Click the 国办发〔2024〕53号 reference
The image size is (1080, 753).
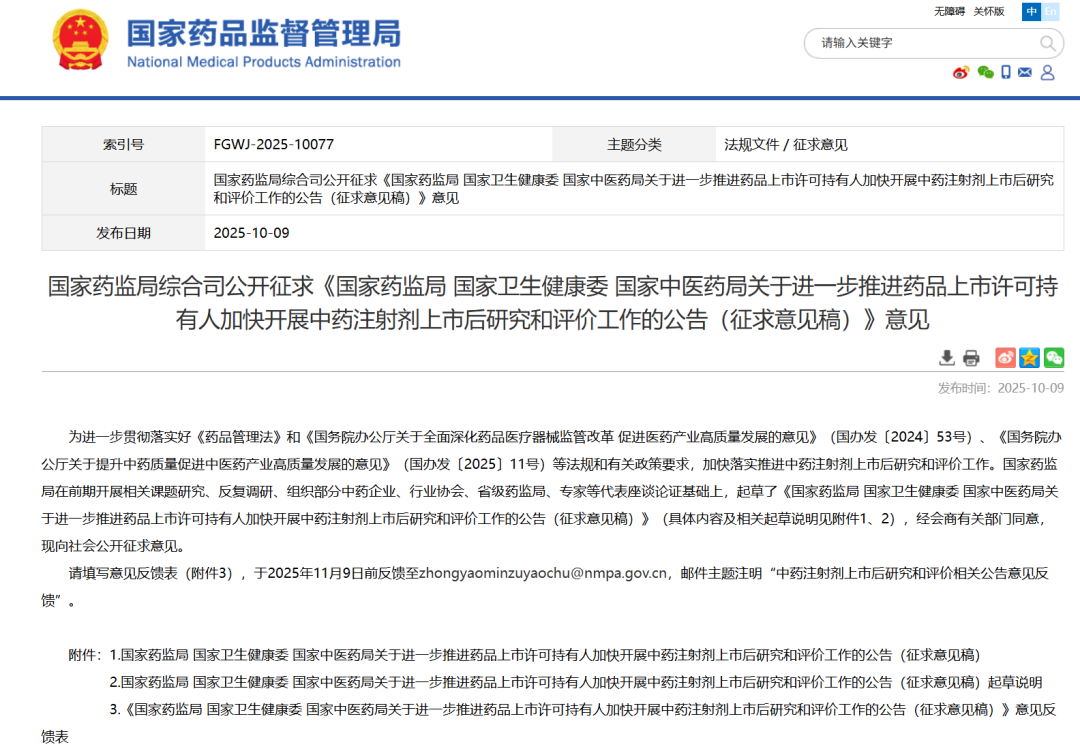[900, 437]
